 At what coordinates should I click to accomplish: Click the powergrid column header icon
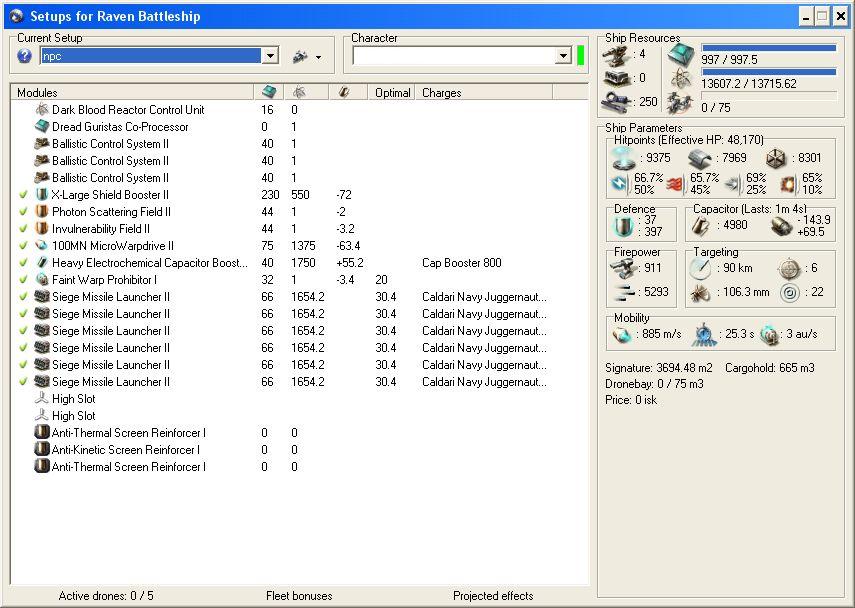(299, 92)
